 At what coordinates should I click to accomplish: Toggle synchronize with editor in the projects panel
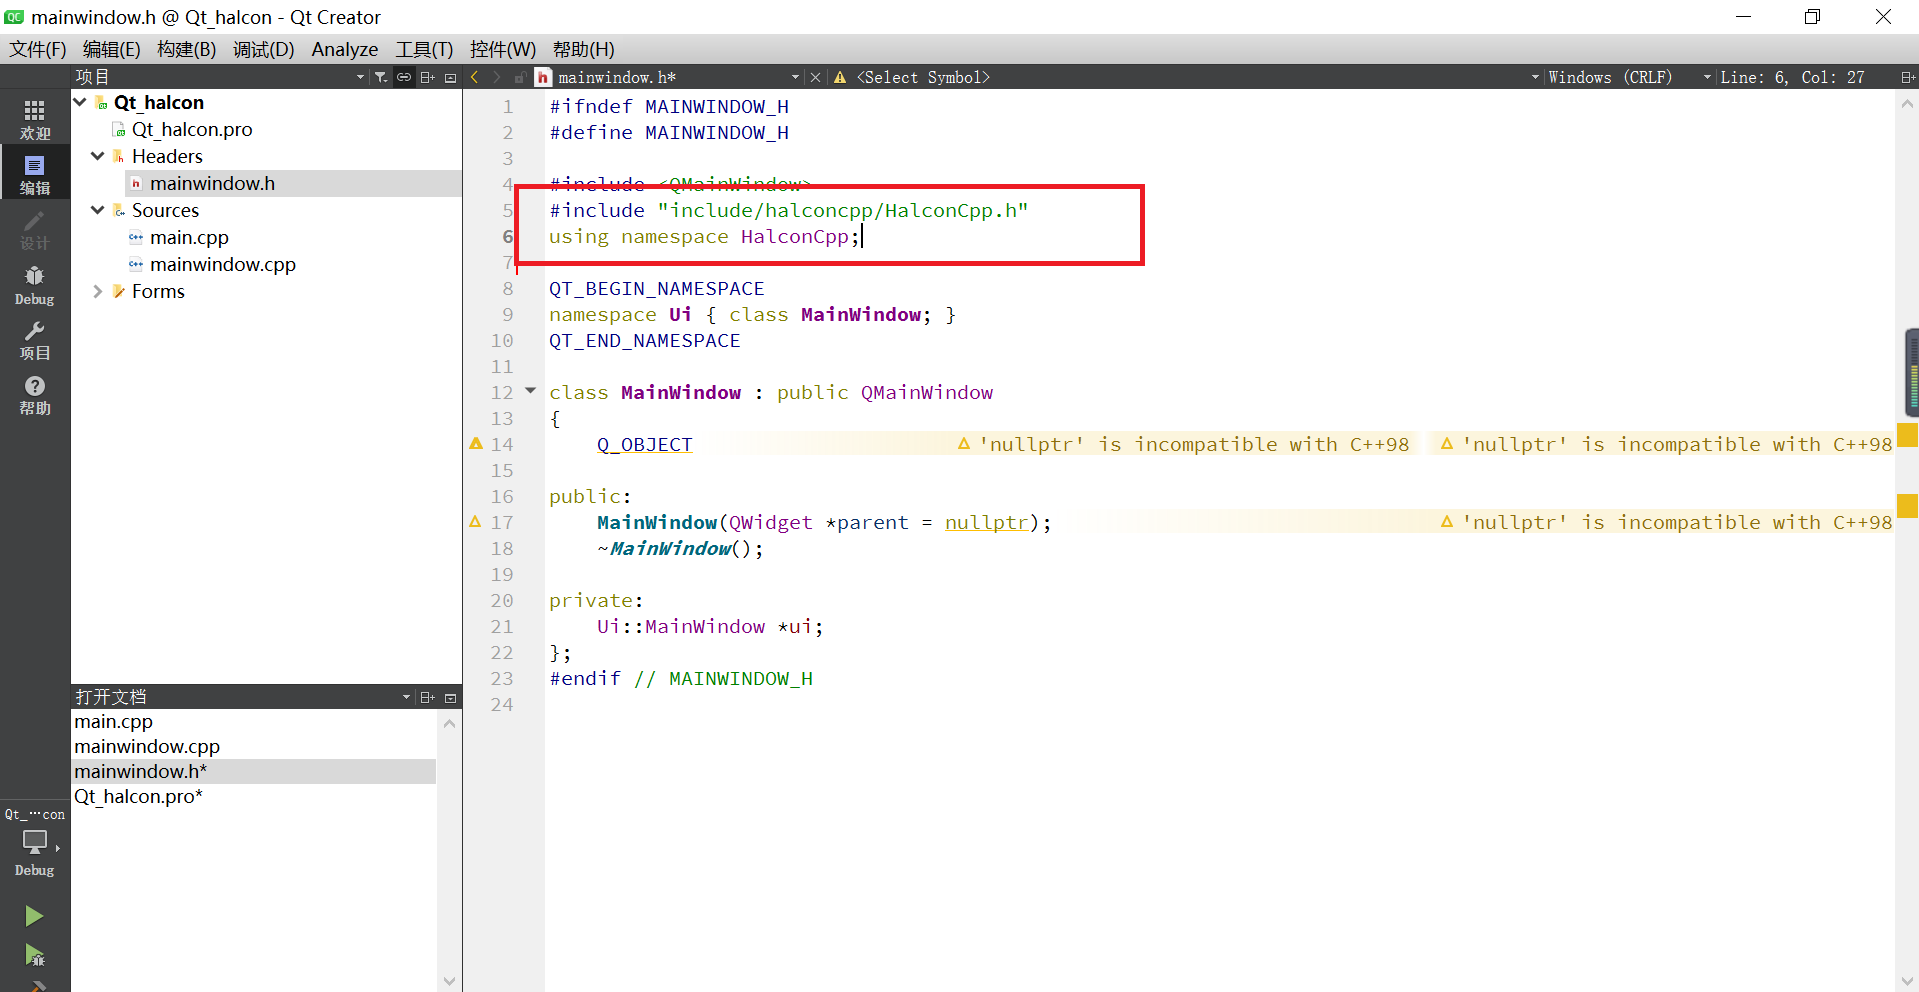point(404,76)
